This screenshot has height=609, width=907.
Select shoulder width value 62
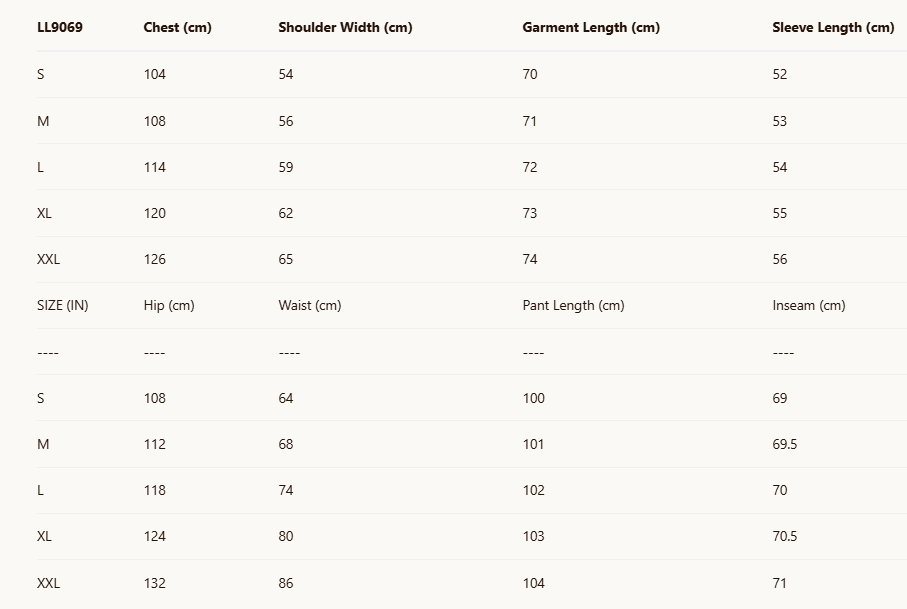click(x=286, y=213)
